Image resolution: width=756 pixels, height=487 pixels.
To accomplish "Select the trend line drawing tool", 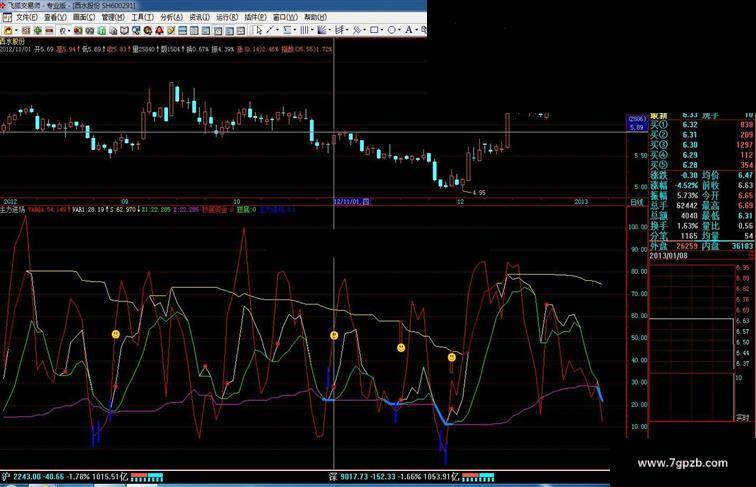I will click(270, 30).
